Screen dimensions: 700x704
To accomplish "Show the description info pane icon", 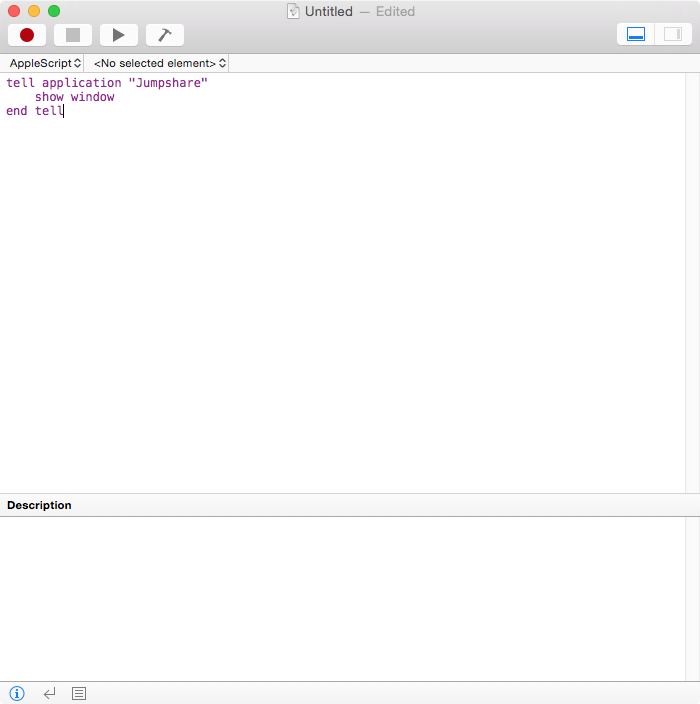I will click(x=17, y=693).
